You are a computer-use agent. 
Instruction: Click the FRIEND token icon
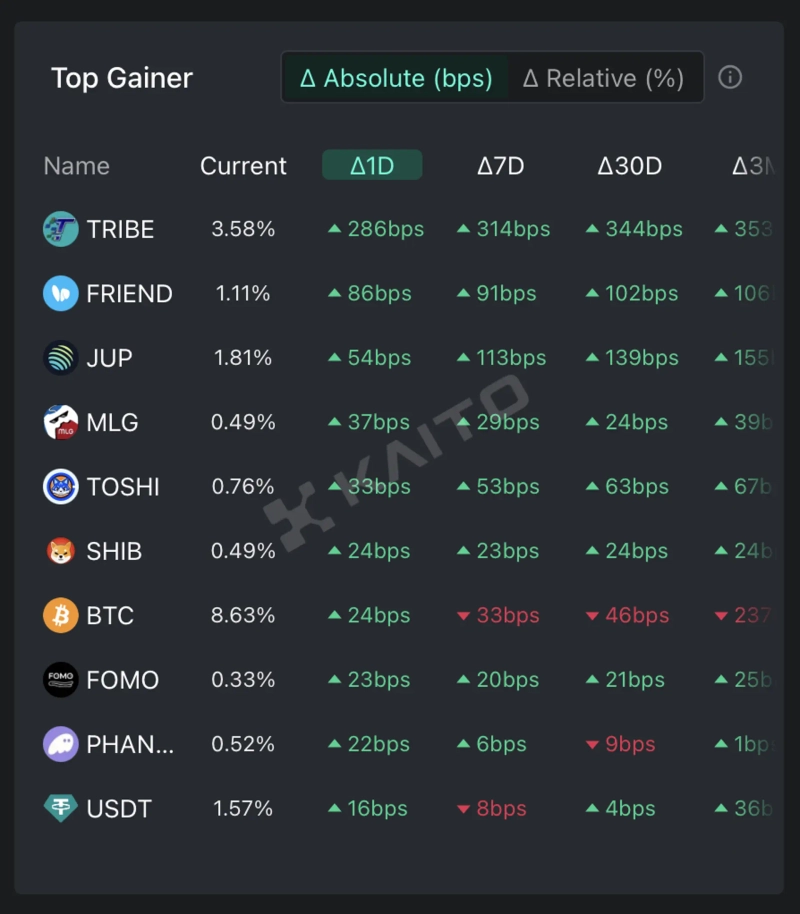[61, 294]
